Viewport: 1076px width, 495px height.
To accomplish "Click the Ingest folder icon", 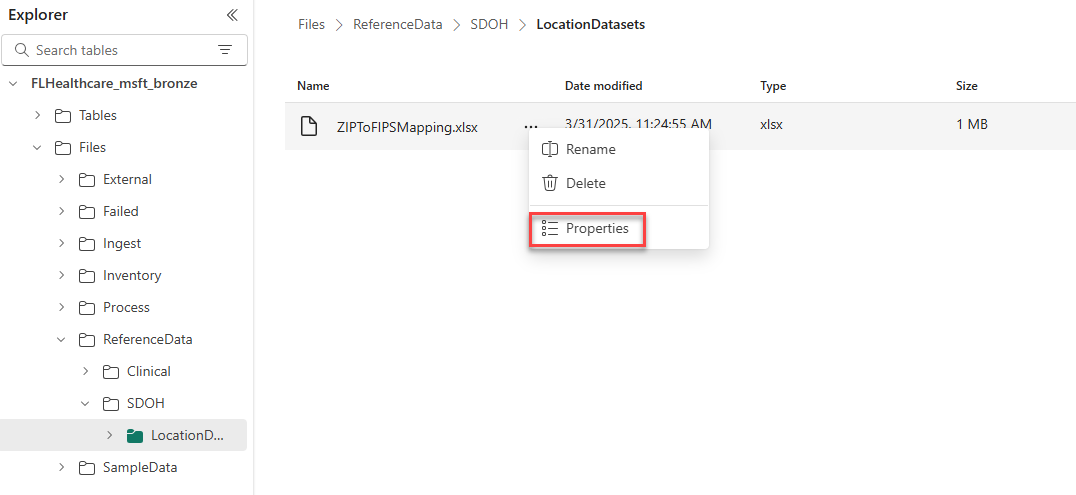I will pyautogui.click(x=87, y=243).
